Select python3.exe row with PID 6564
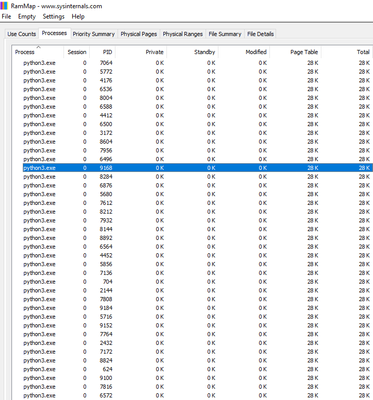 [x=198, y=247]
